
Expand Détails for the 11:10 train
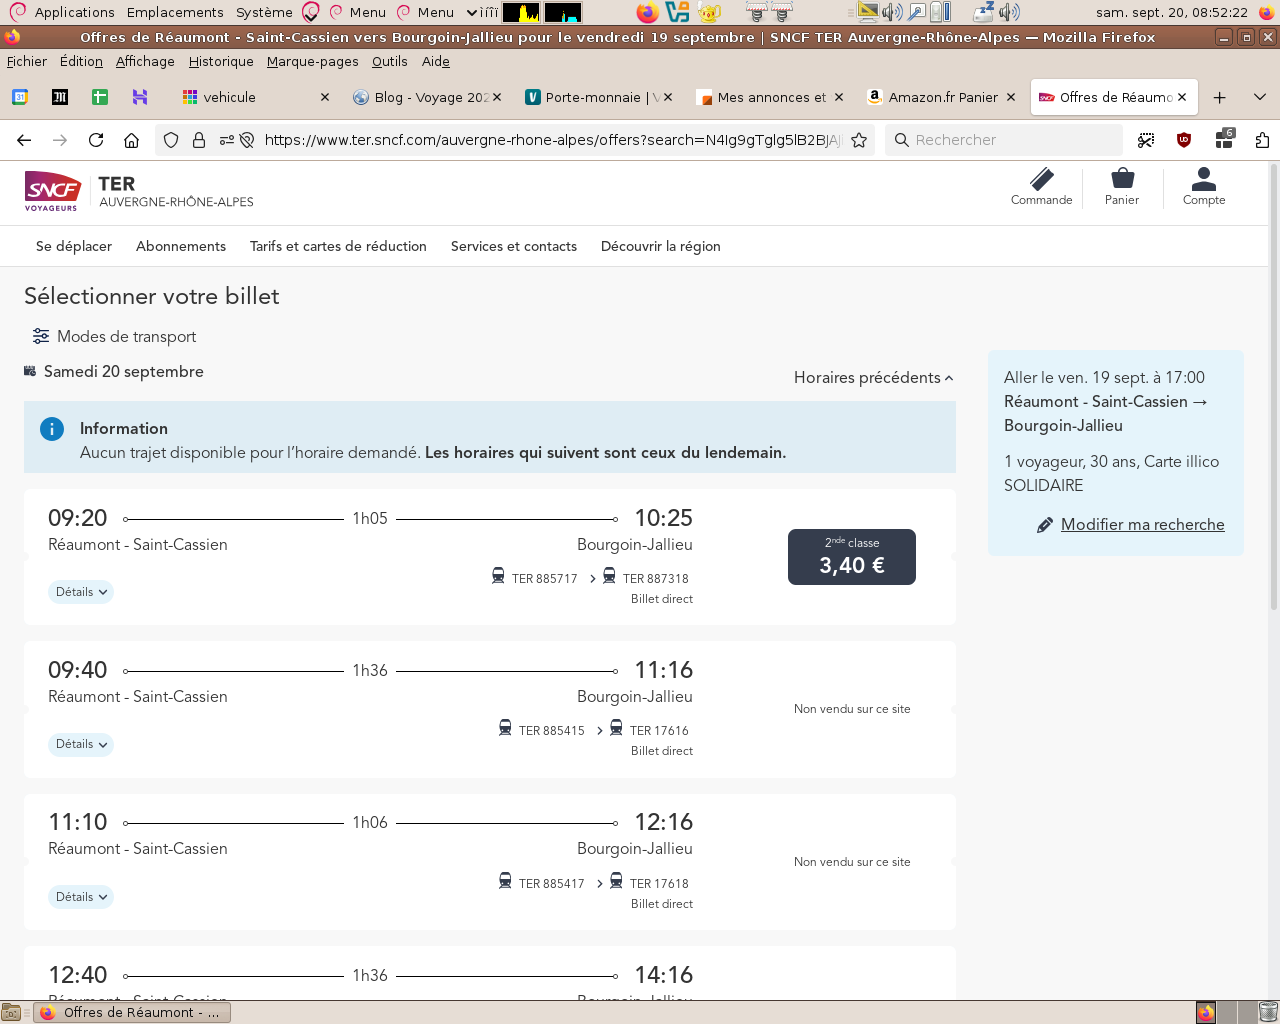point(81,897)
